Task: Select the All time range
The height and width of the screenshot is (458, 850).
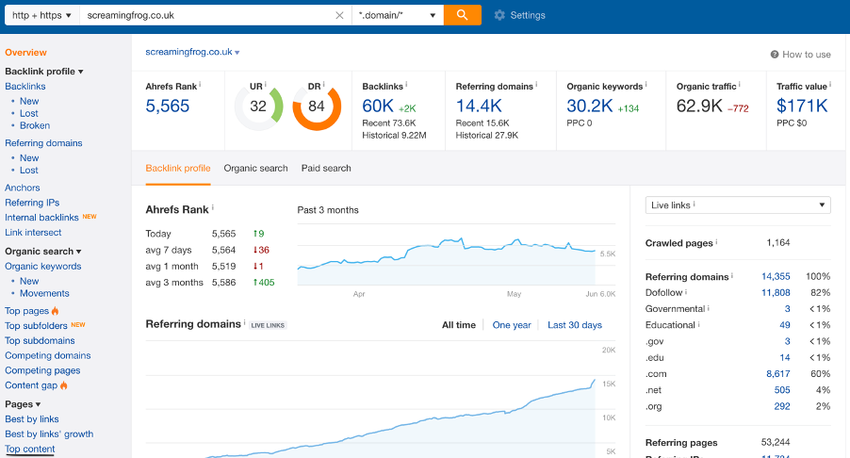Action: click(x=459, y=325)
